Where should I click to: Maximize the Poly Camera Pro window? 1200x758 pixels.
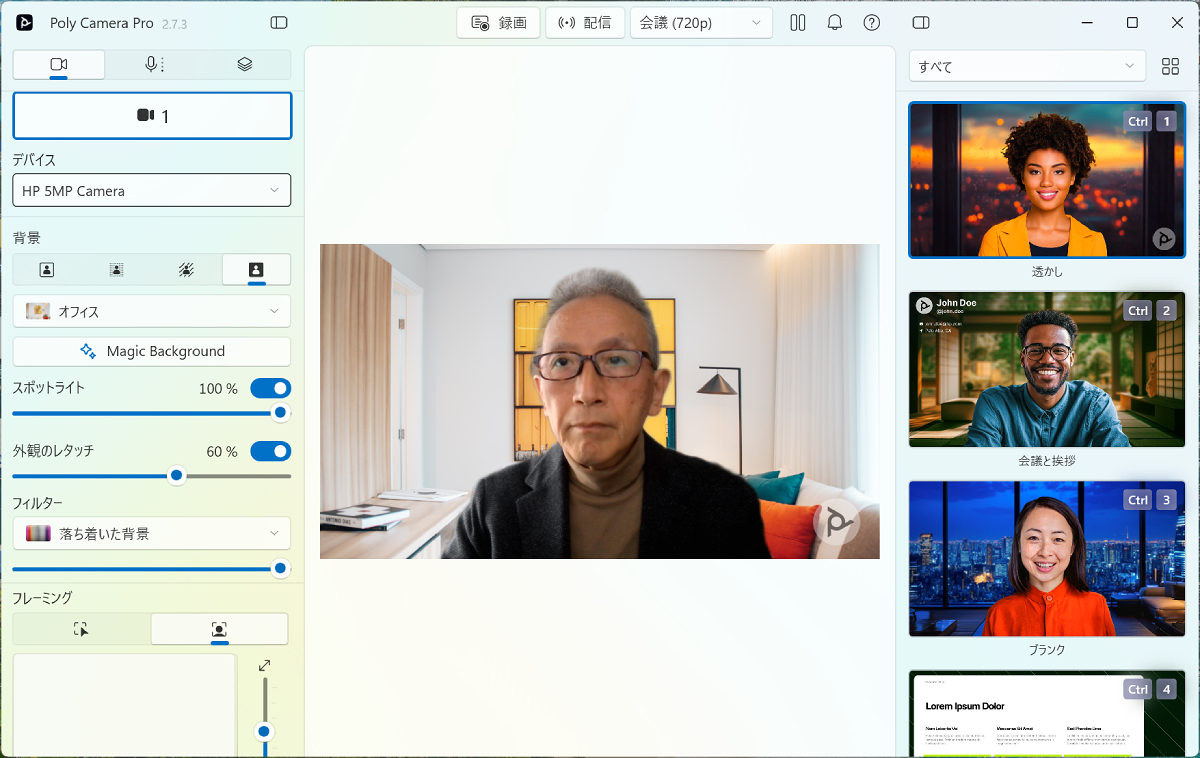[1132, 22]
